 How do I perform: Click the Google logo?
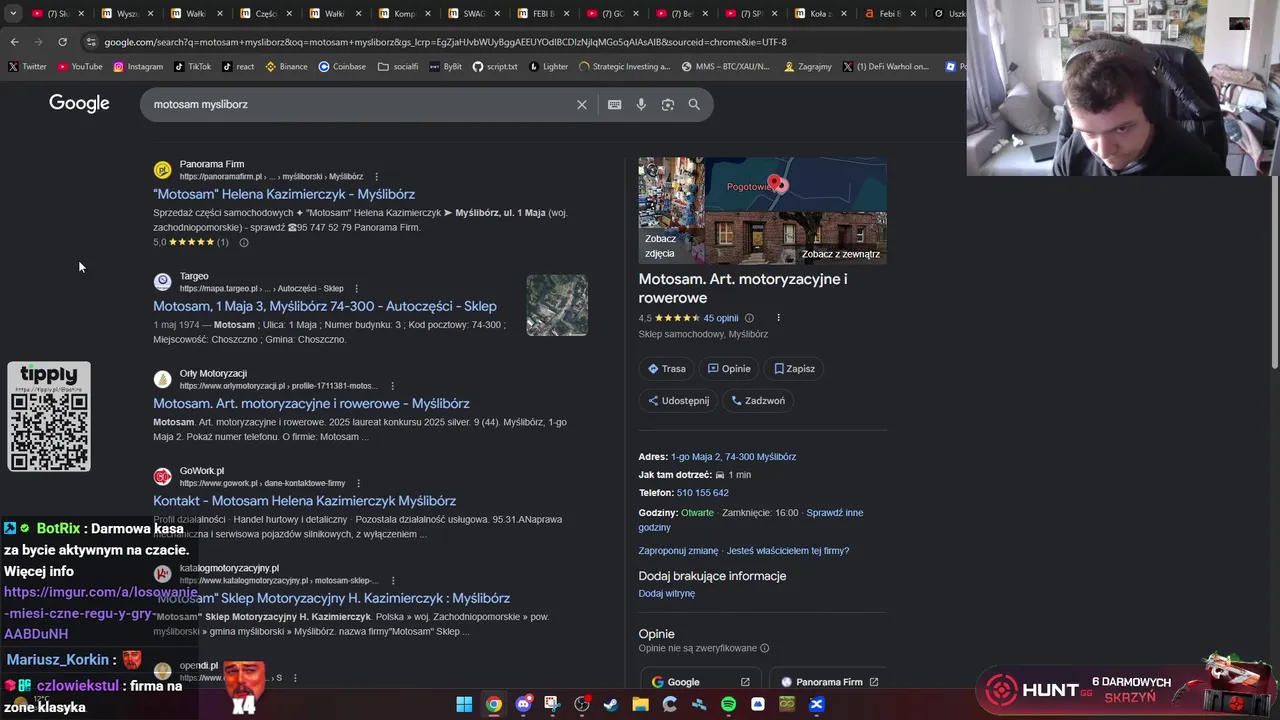pos(79,103)
